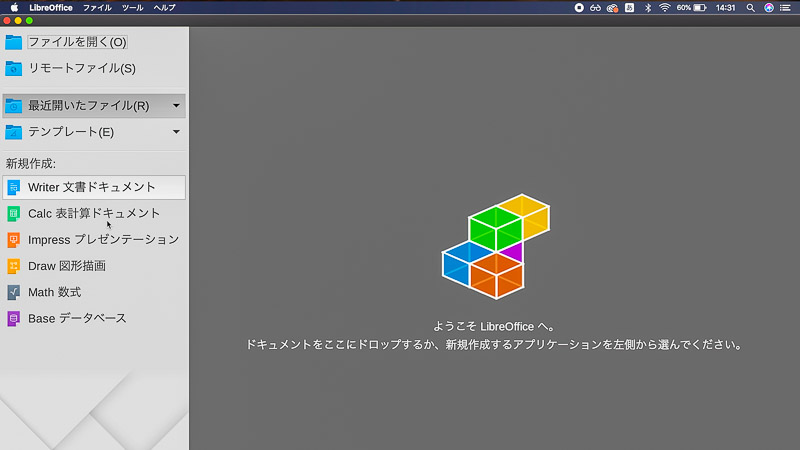Image resolution: width=800 pixels, height=450 pixels.
Task: Create a new Impress プレゼンテーション
Action: point(94,240)
